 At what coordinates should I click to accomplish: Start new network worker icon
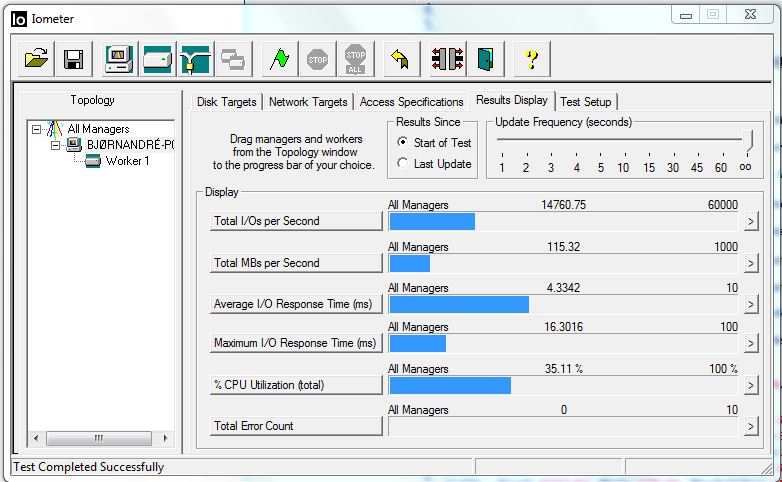click(195, 59)
